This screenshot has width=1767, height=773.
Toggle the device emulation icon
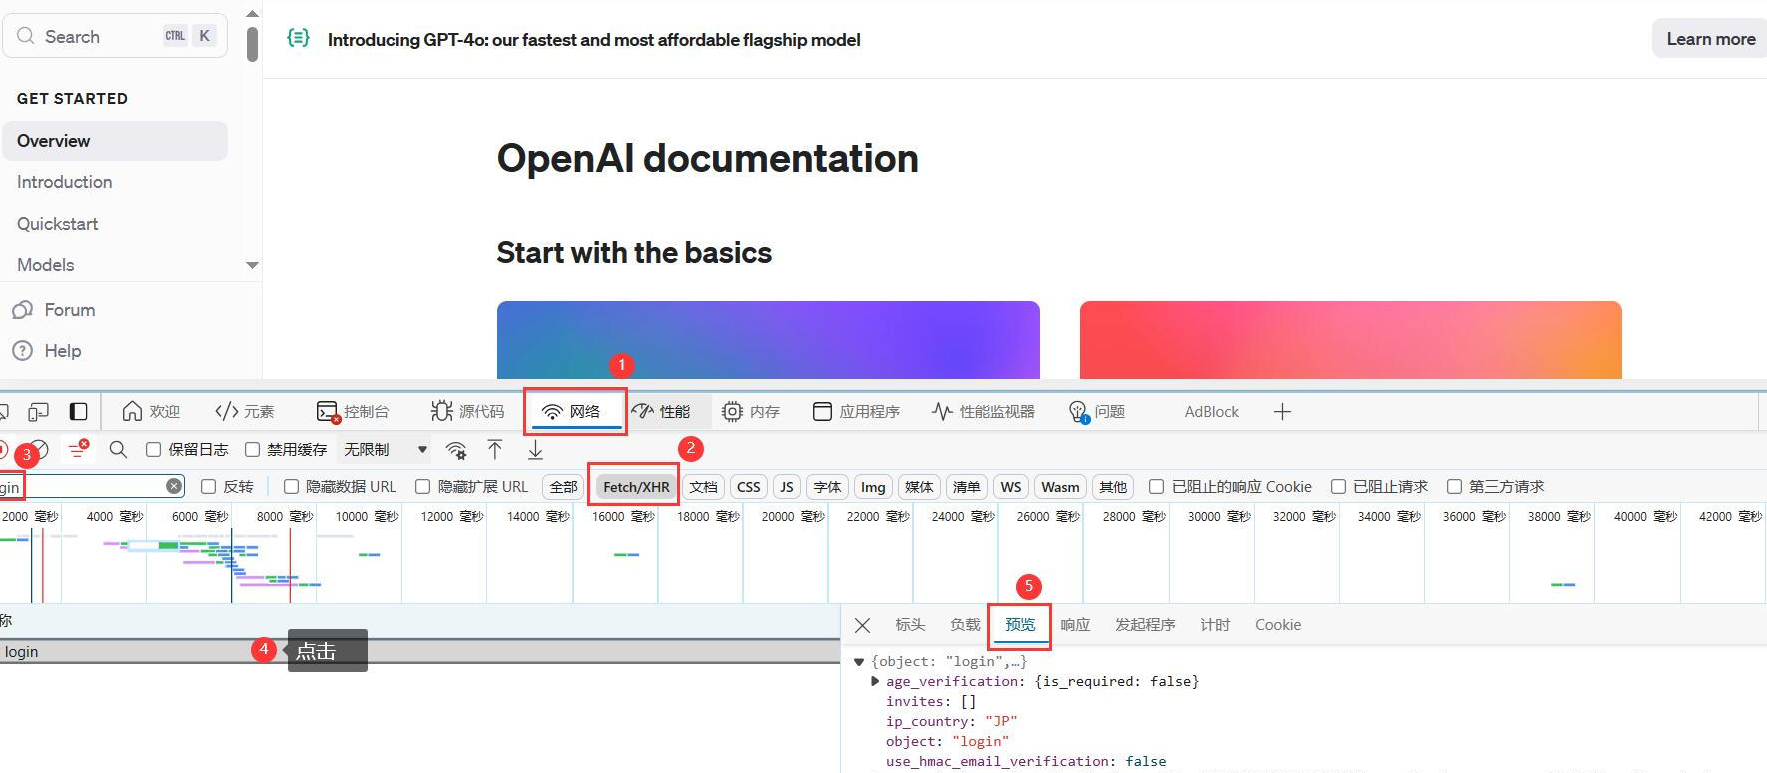pos(38,412)
